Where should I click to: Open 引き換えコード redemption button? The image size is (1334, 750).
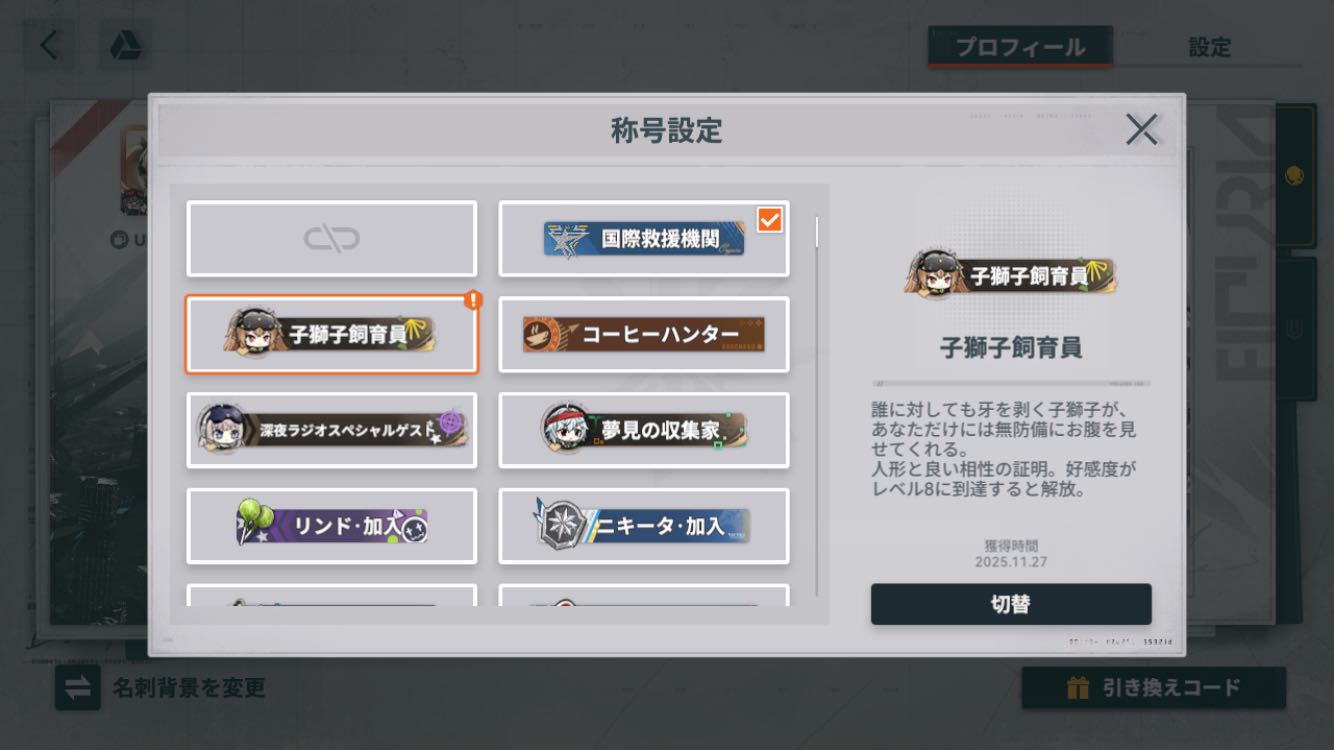point(1153,688)
